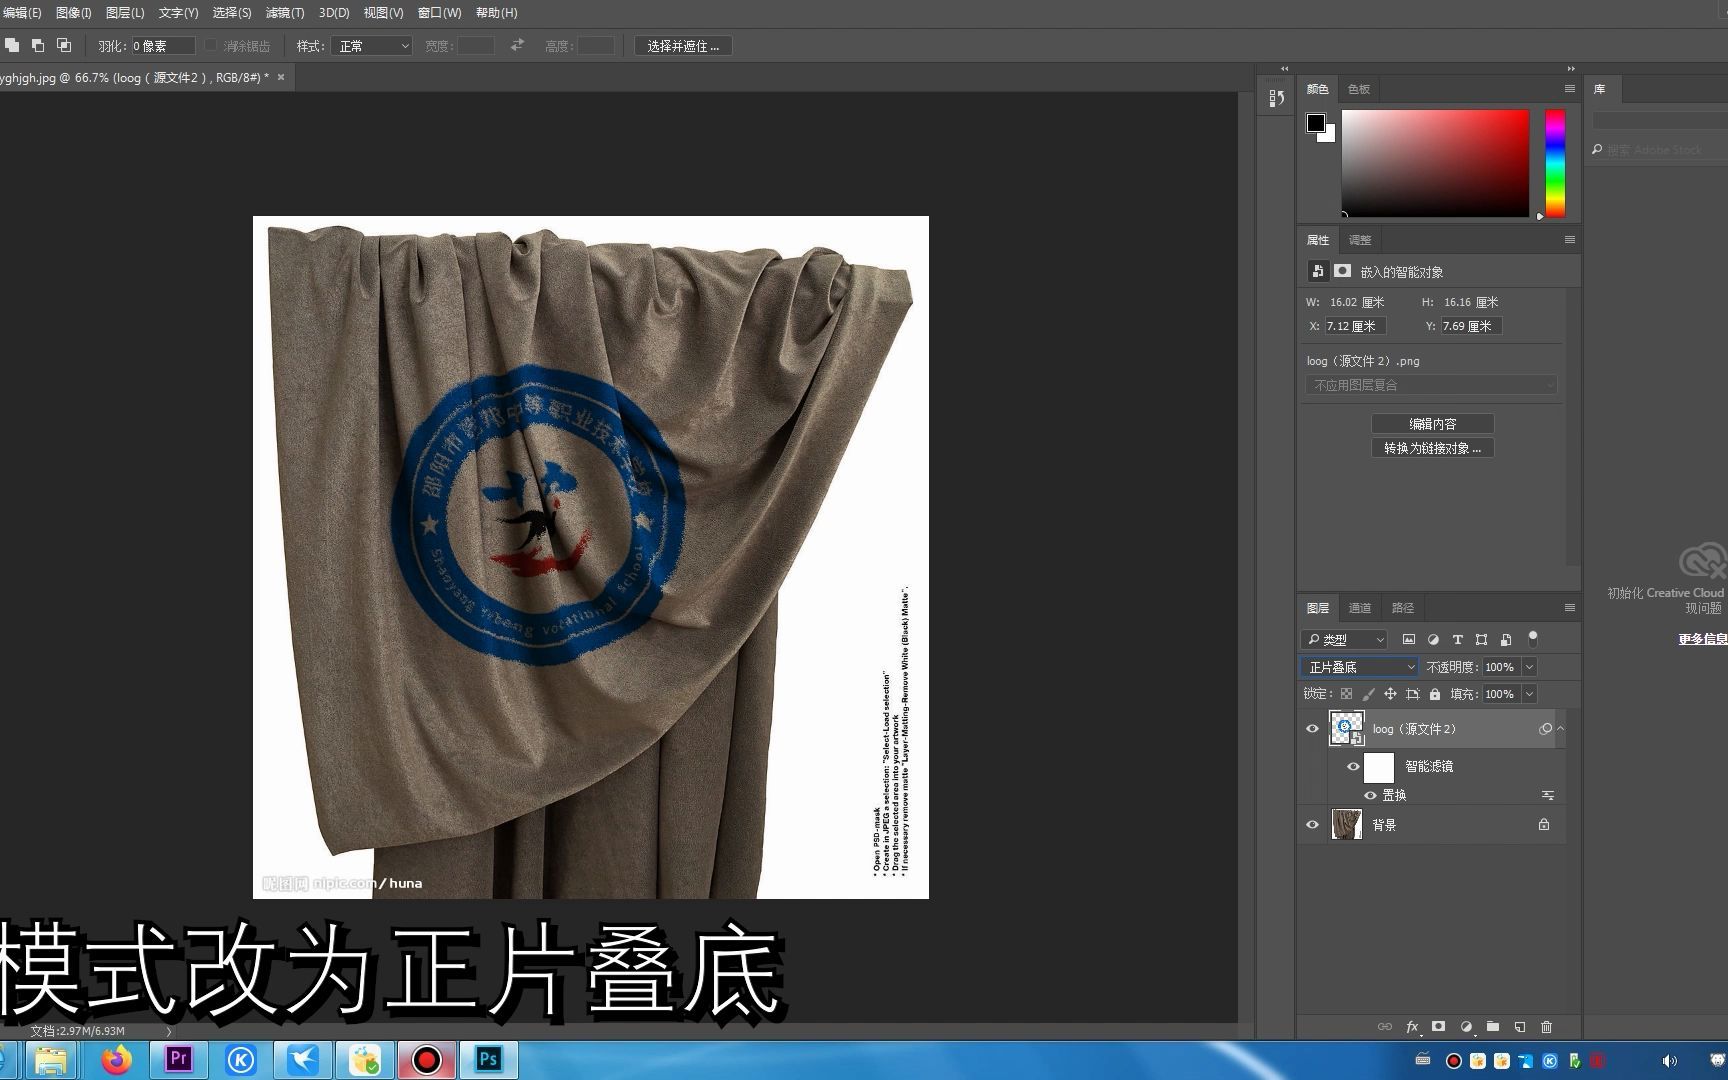The height and width of the screenshot is (1080, 1728).
Task: Create a new adjustment layer
Action: point(1466,1026)
